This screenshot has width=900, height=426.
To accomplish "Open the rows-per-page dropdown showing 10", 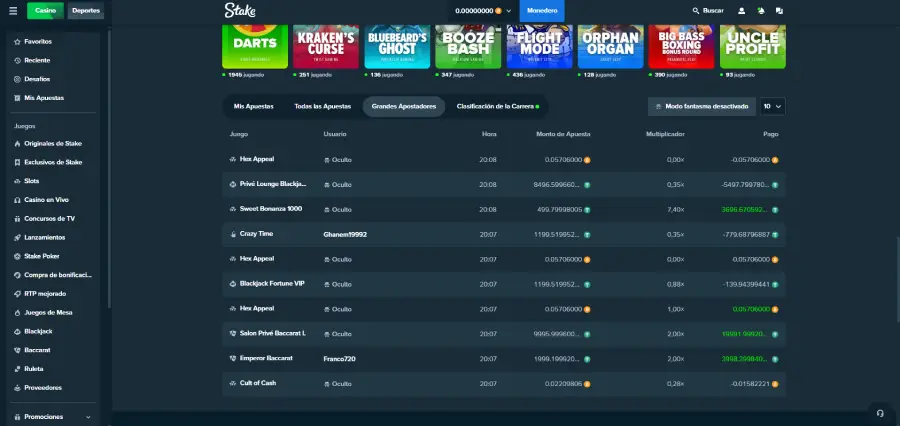I will [x=773, y=107].
